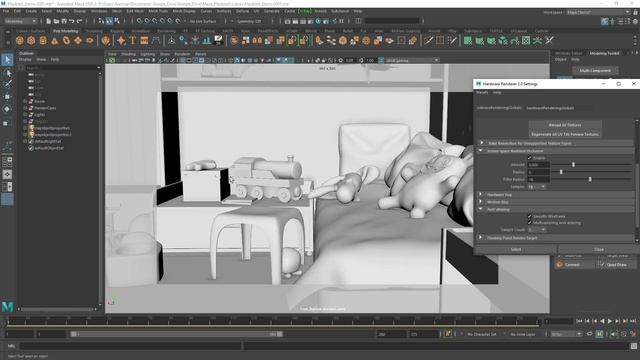This screenshot has width=640, height=360.
Task: Click Regenerate All UV Tile Preview Textures
Action: click(x=565, y=134)
